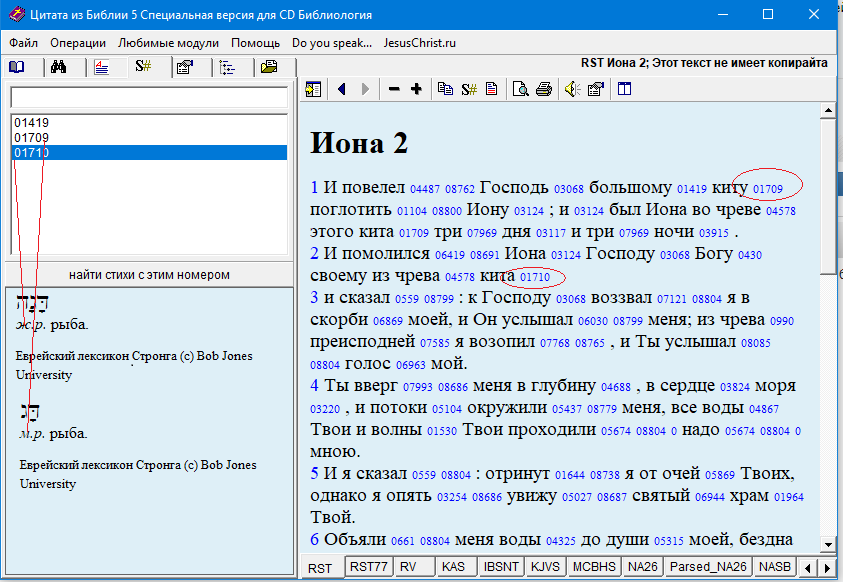Select 01419 in the numbers list
Image resolution: width=843 pixels, height=582 pixels.
(32, 123)
